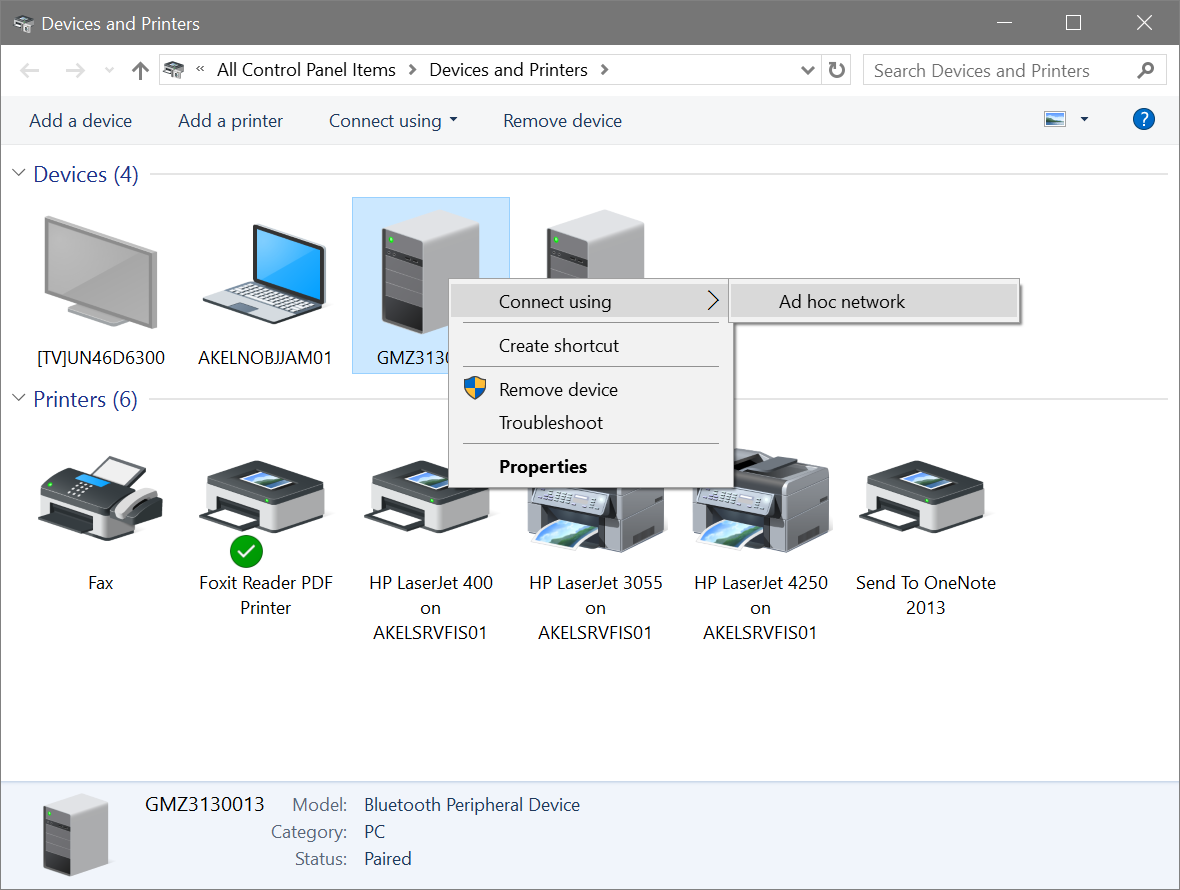Select Properties in the context menu
The width and height of the screenshot is (1180, 890).
click(543, 466)
